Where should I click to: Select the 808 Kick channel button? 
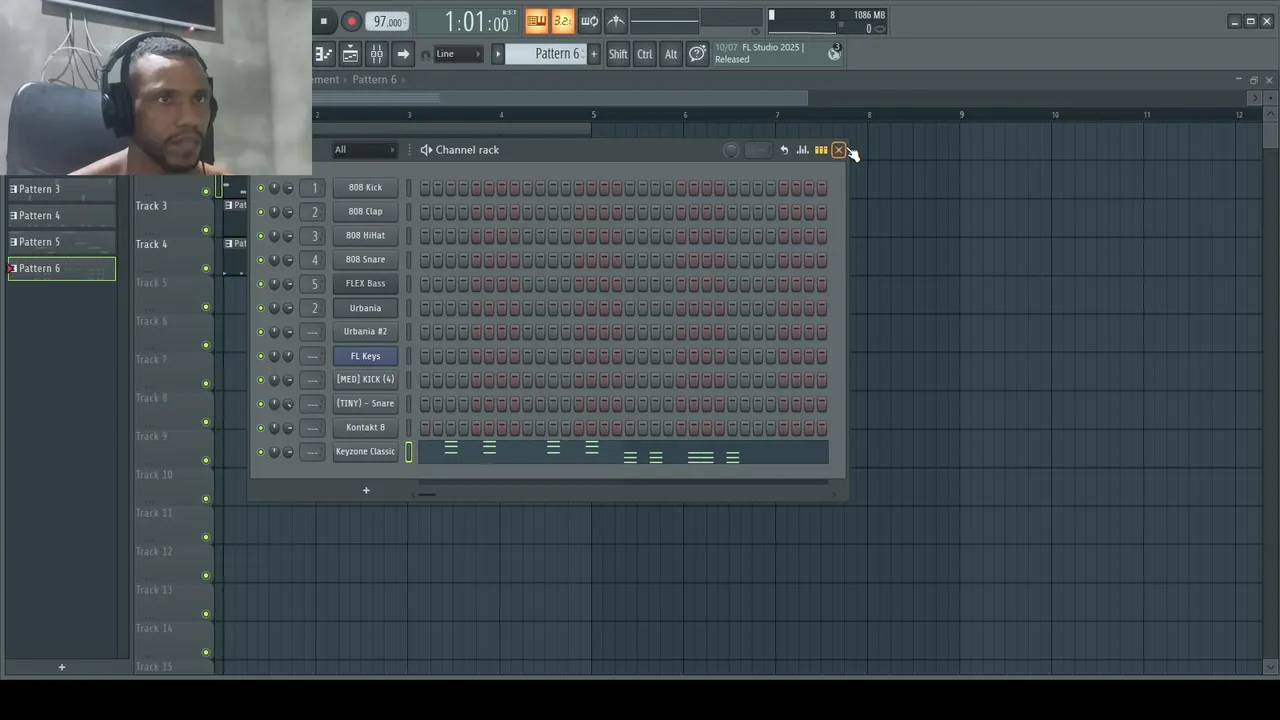[x=365, y=187]
